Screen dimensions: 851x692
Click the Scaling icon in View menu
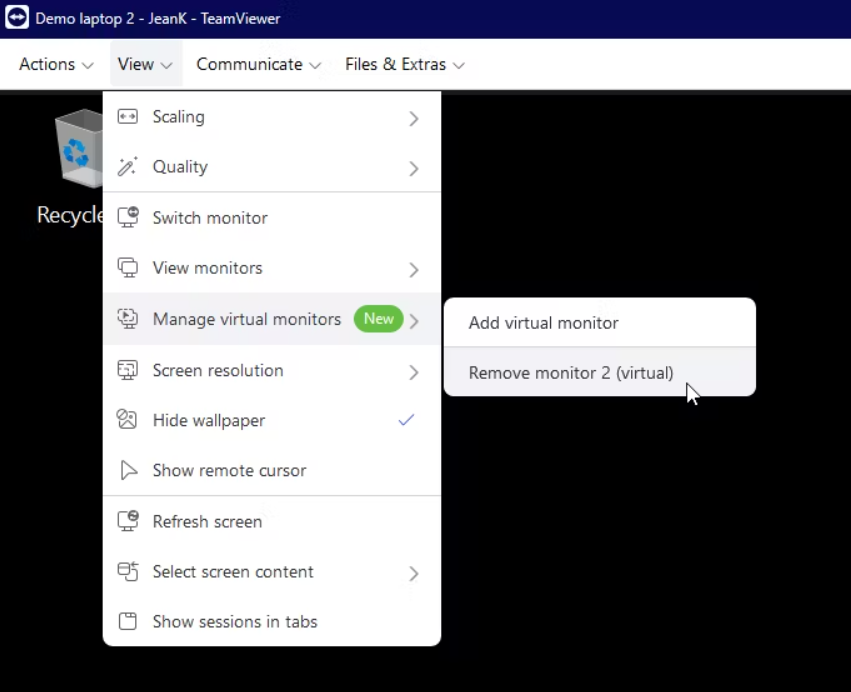coord(127,117)
